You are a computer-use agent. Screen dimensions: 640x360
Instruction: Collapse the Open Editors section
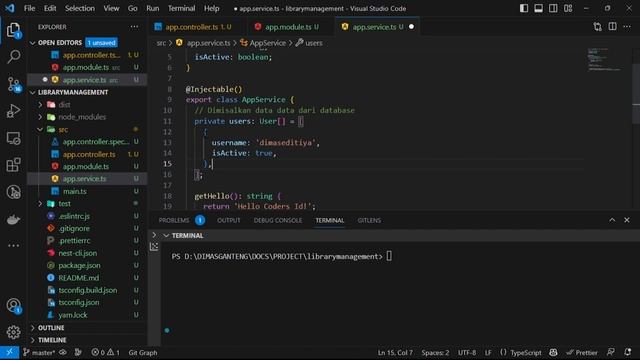[x=59, y=42]
